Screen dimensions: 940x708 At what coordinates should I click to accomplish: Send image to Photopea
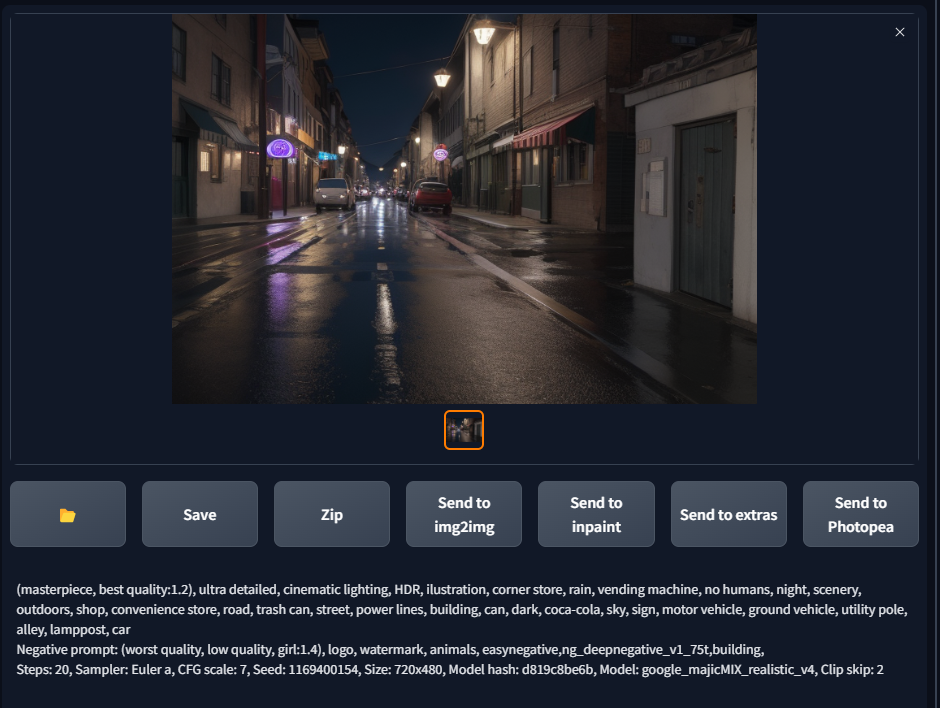tap(860, 514)
